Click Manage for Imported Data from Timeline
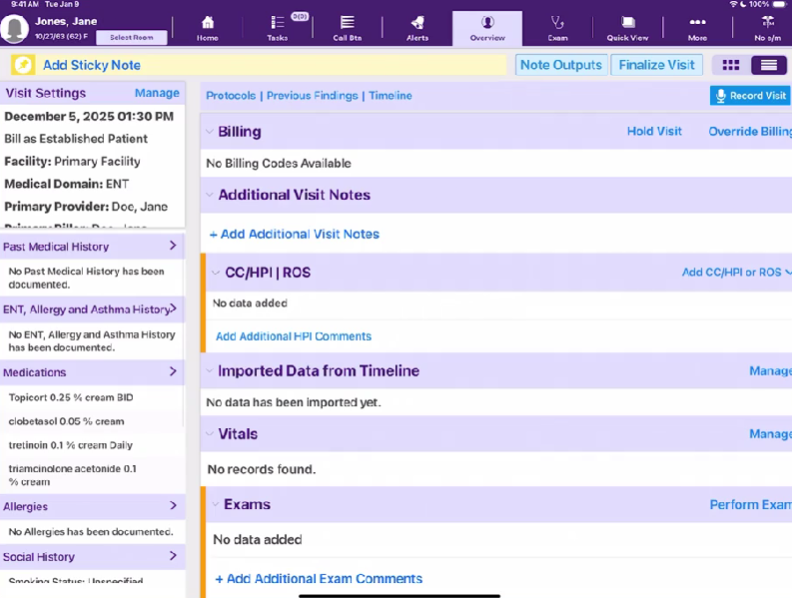This screenshot has height=598, width=792. pyautogui.click(x=770, y=371)
